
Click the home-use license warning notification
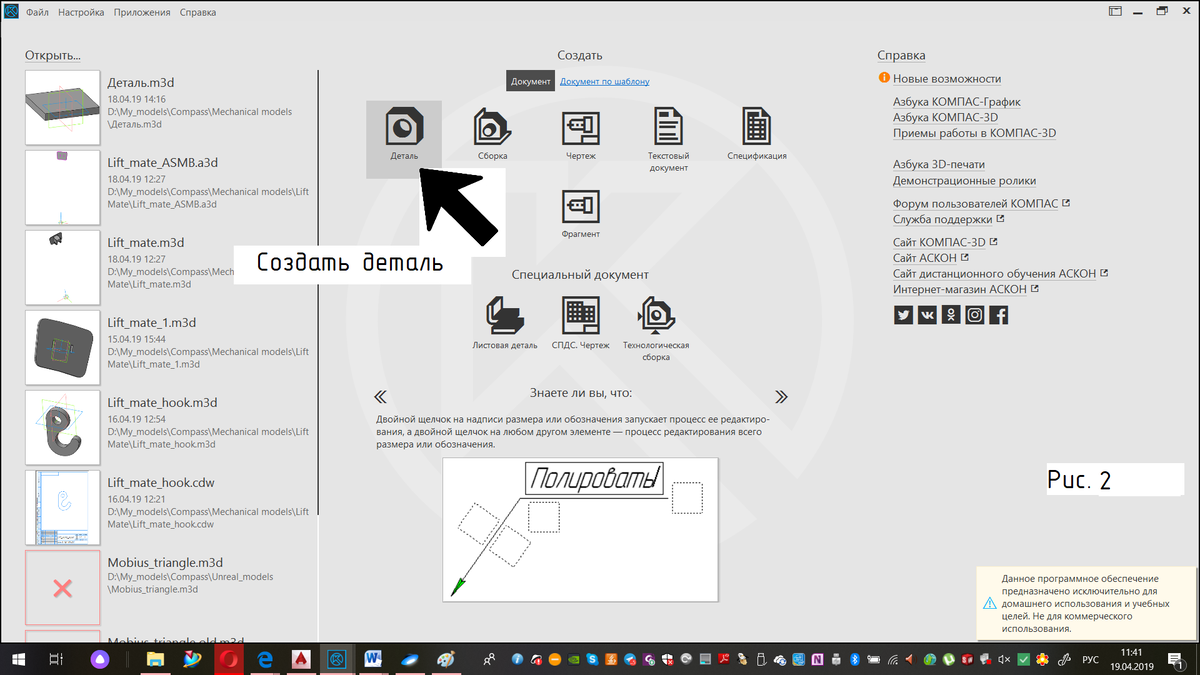click(x=1087, y=604)
